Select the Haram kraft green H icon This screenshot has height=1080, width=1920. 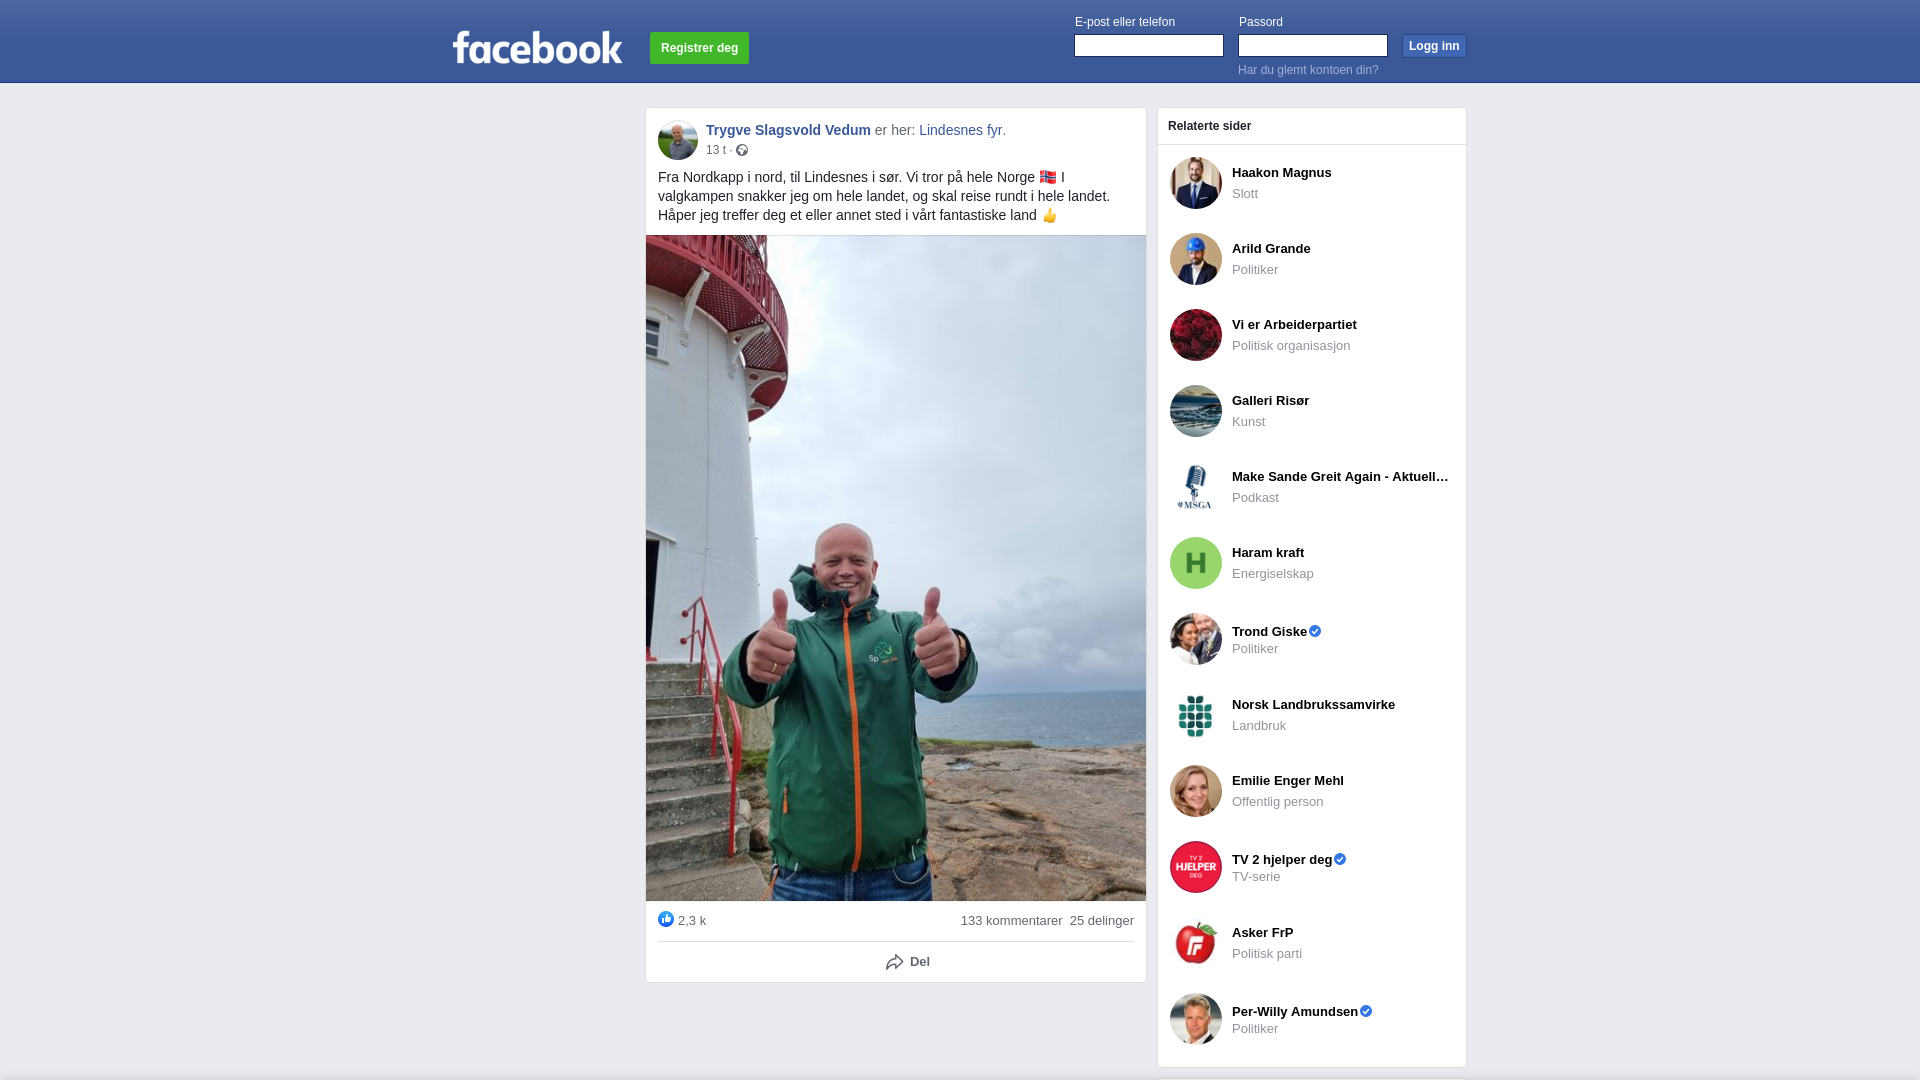1196,563
